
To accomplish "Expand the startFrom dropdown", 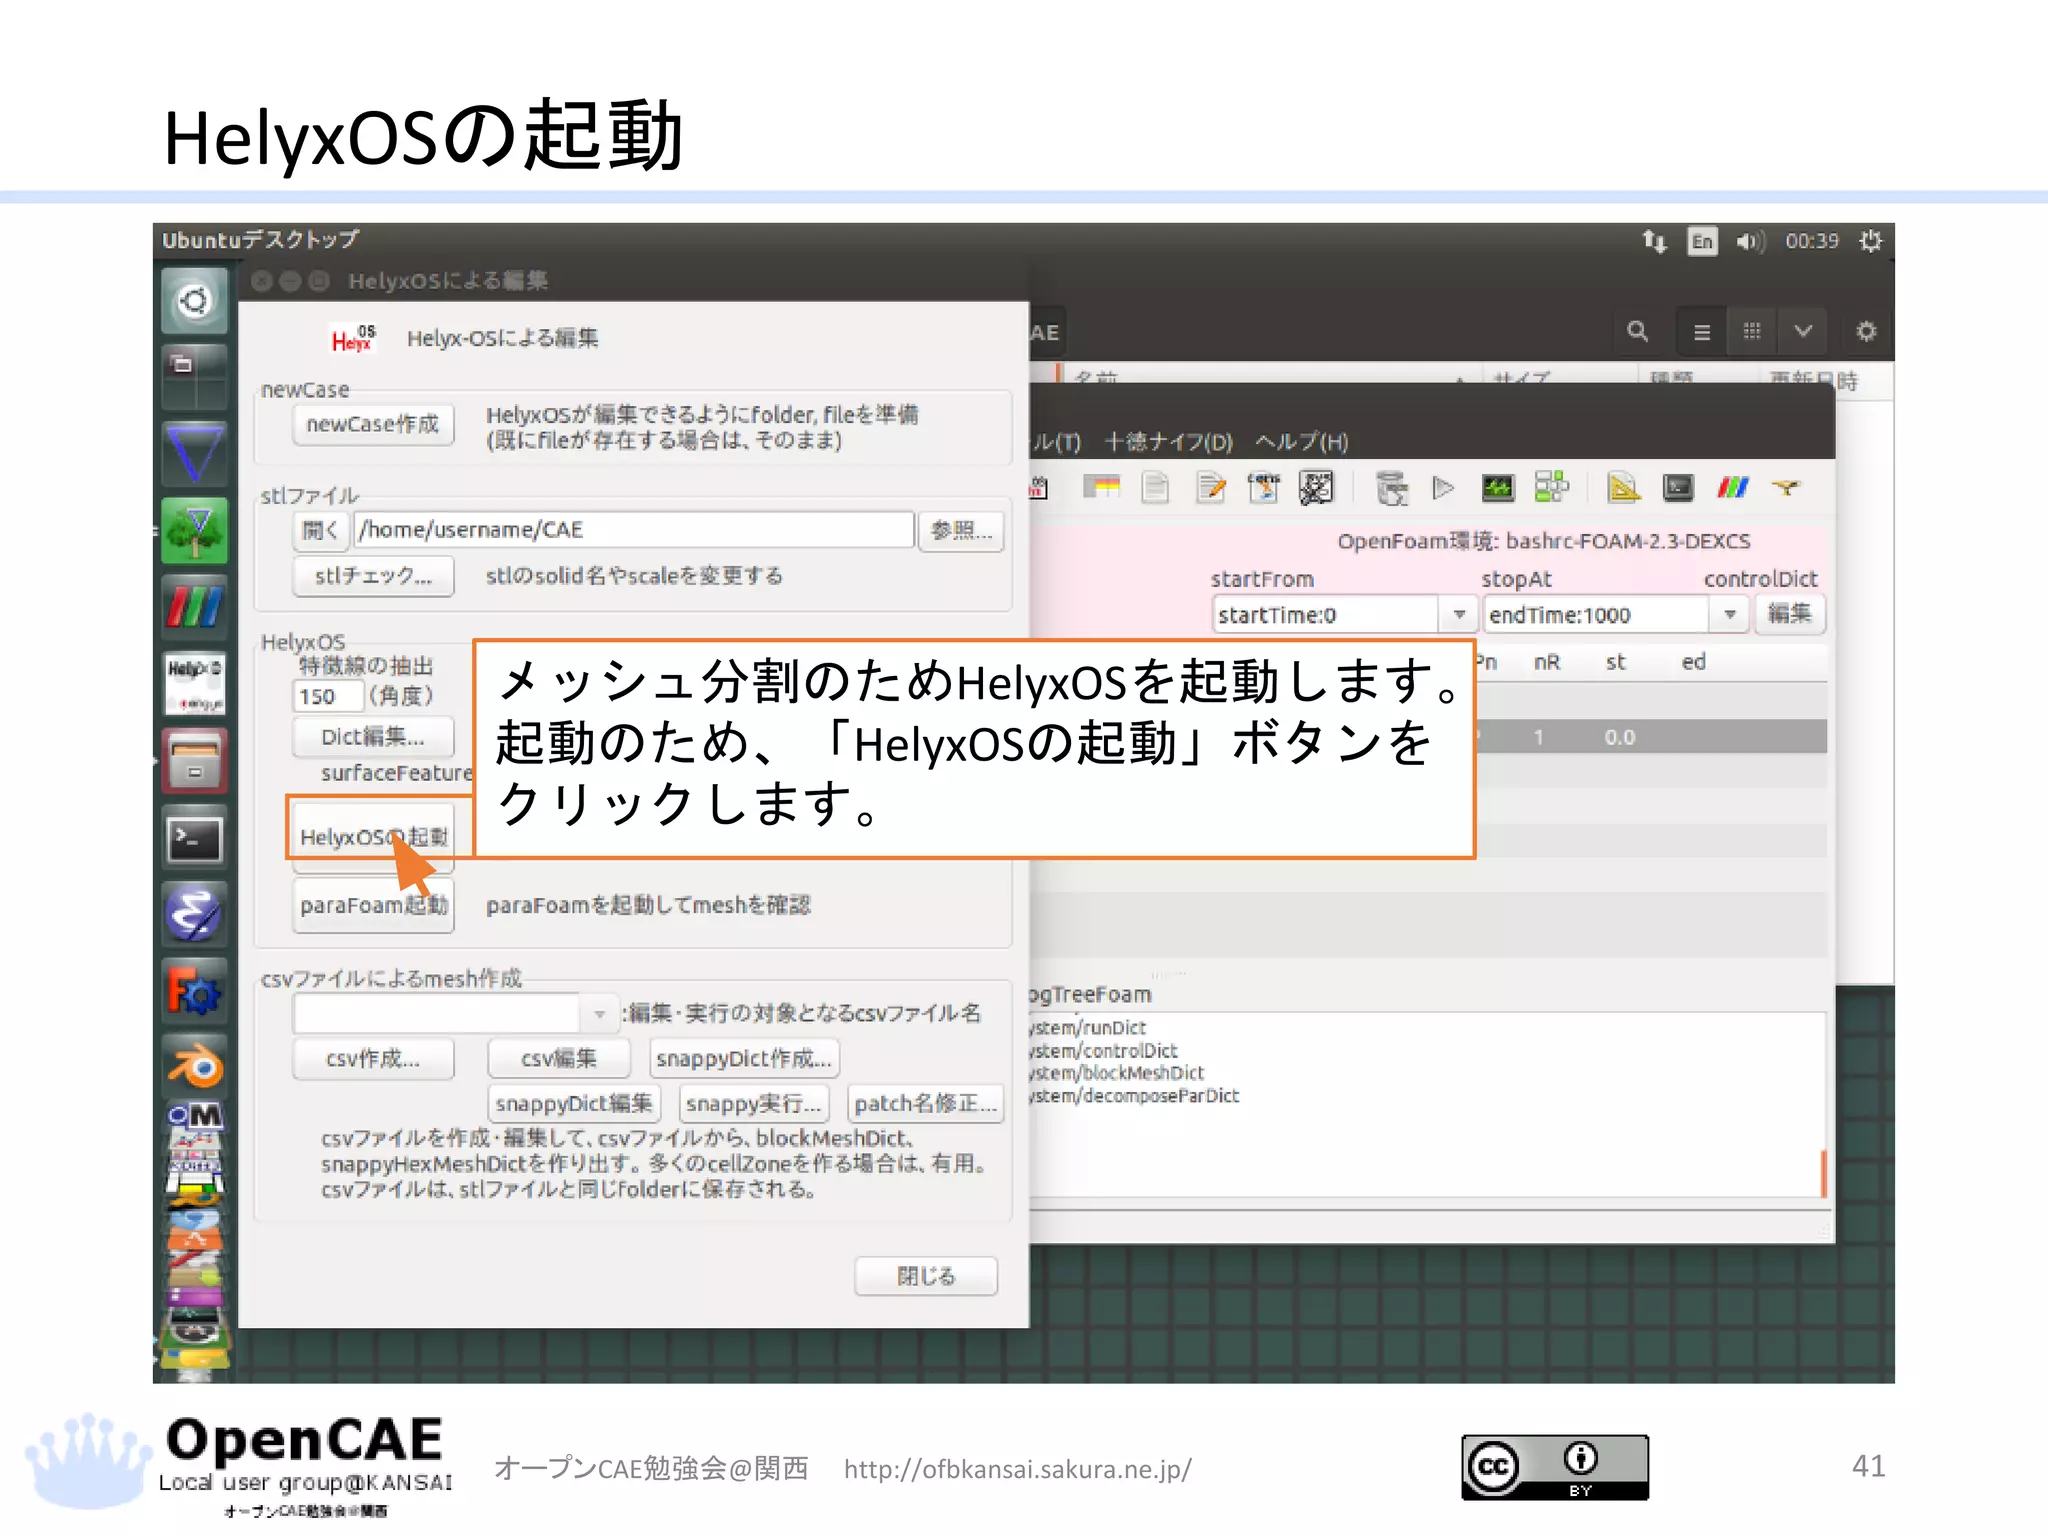I will click(x=1459, y=614).
